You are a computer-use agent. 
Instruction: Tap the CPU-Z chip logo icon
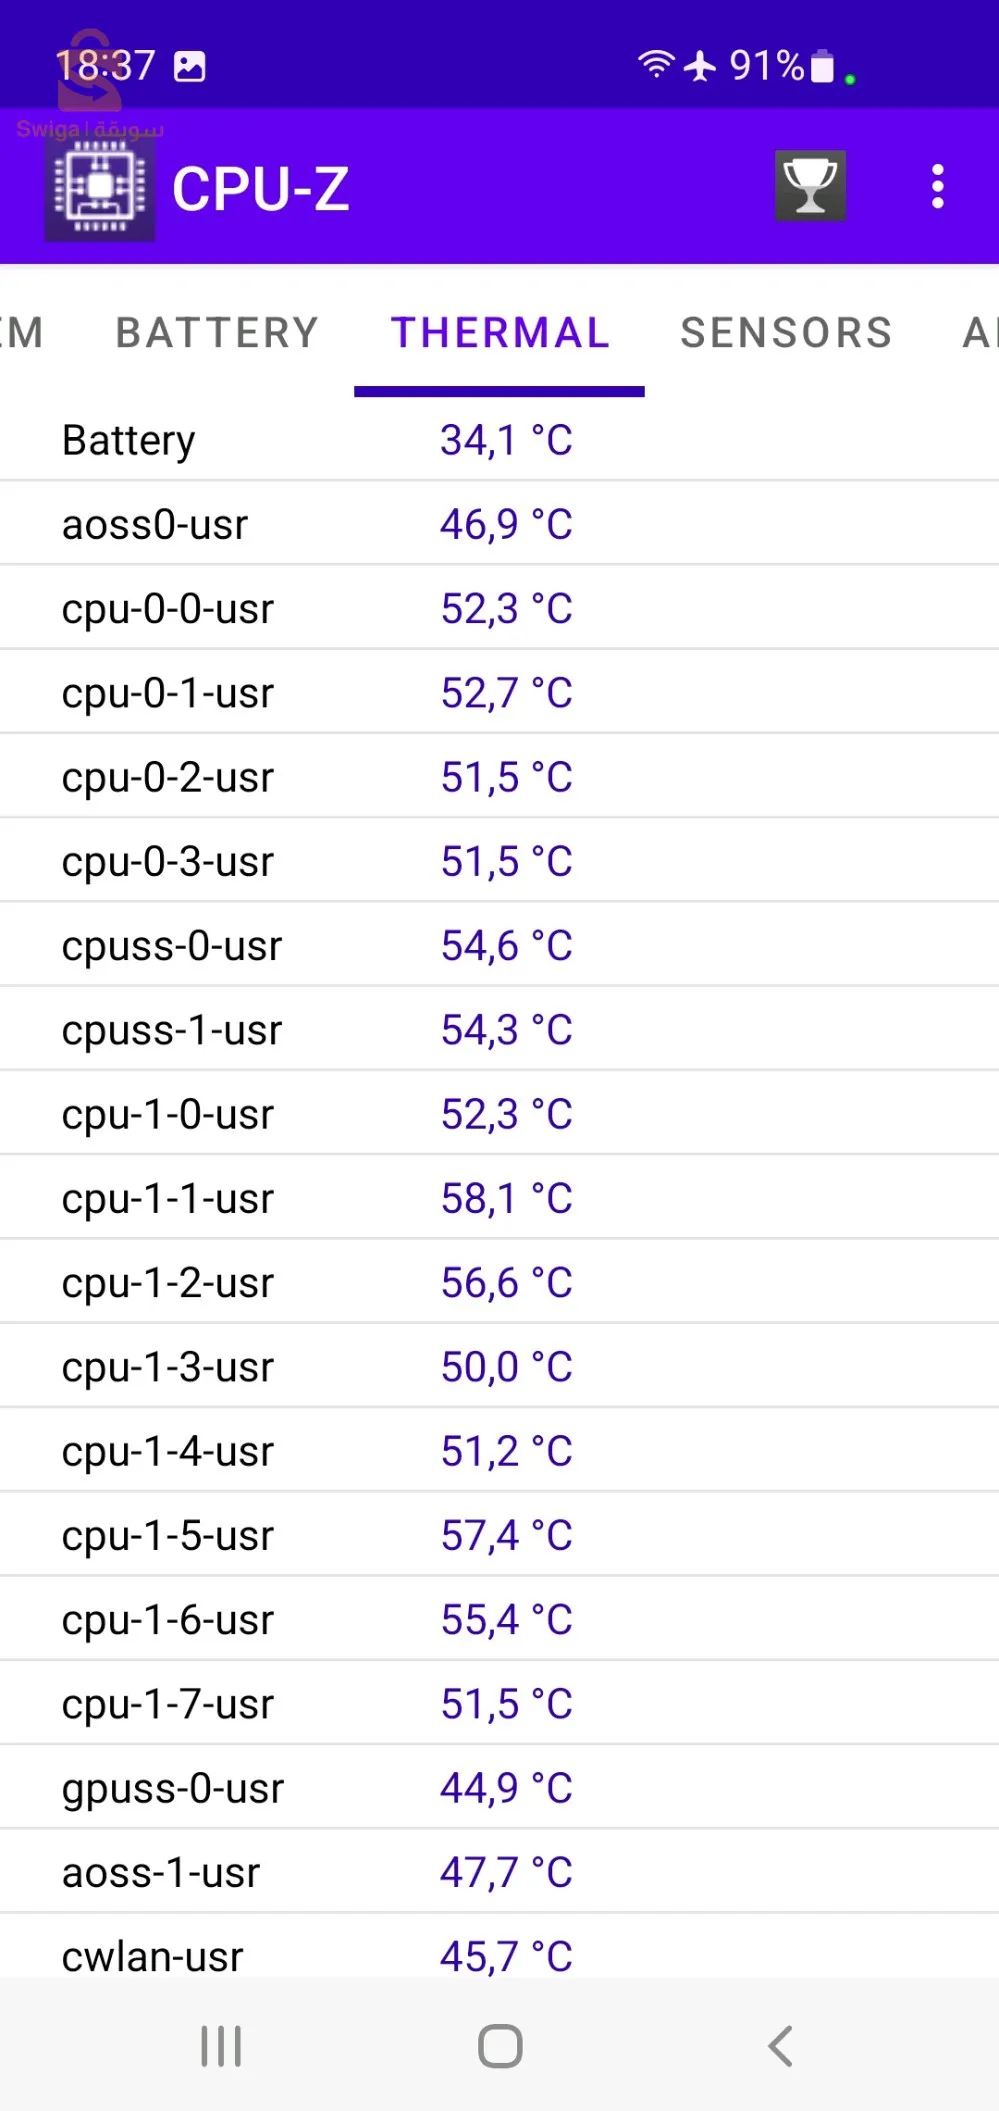pyautogui.click(x=99, y=188)
